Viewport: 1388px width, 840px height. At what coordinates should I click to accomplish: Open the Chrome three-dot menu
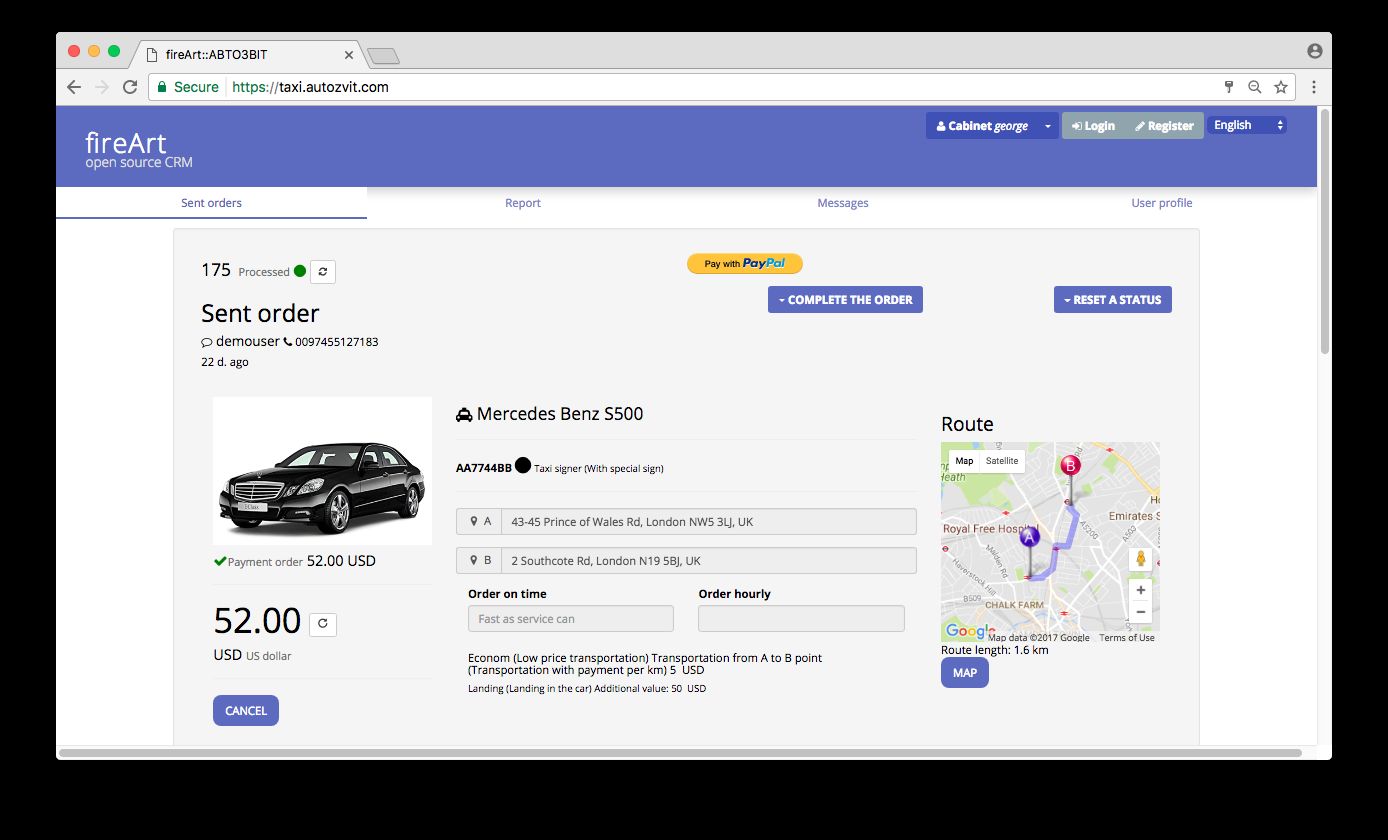tap(1314, 87)
